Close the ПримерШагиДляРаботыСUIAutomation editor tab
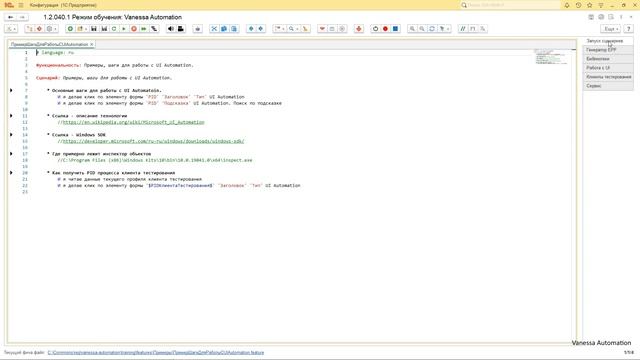The height and width of the screenshot is (360, 640). 92,44
